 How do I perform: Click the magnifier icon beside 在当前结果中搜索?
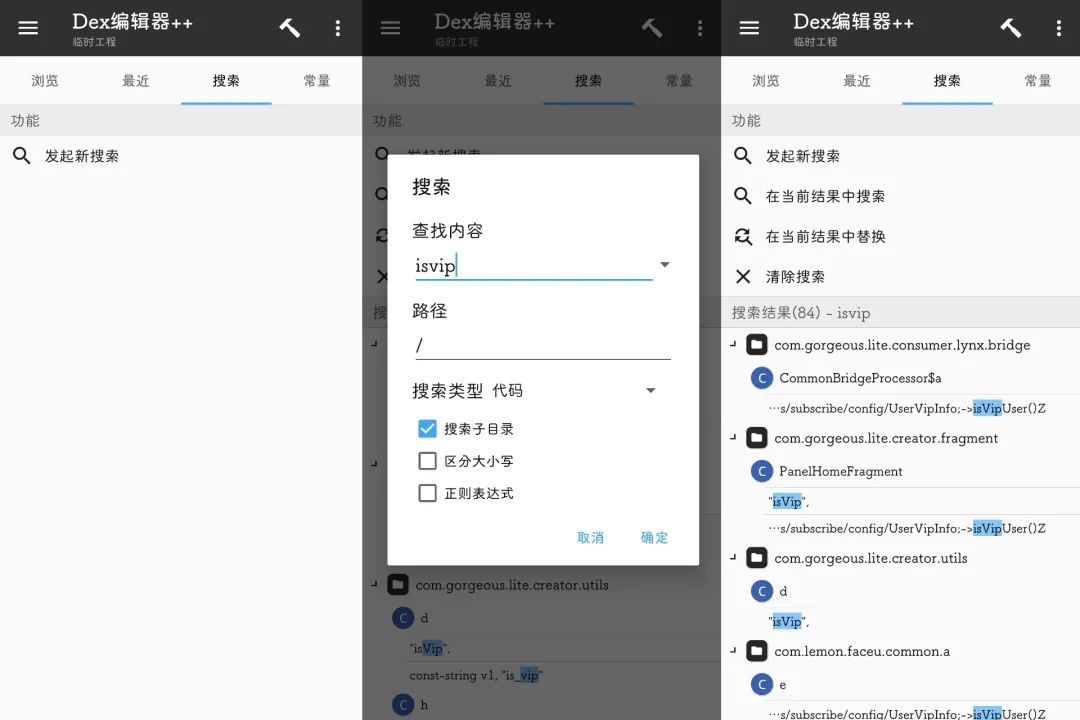click(743, 196)
